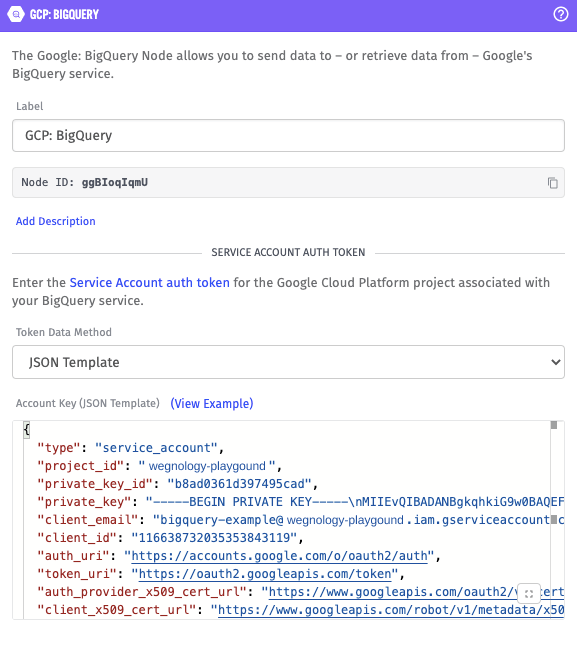This screenshot has height=652, width=577.
Task: Click the oauth2.googleapis.com token URL
Action: point(265,574)
